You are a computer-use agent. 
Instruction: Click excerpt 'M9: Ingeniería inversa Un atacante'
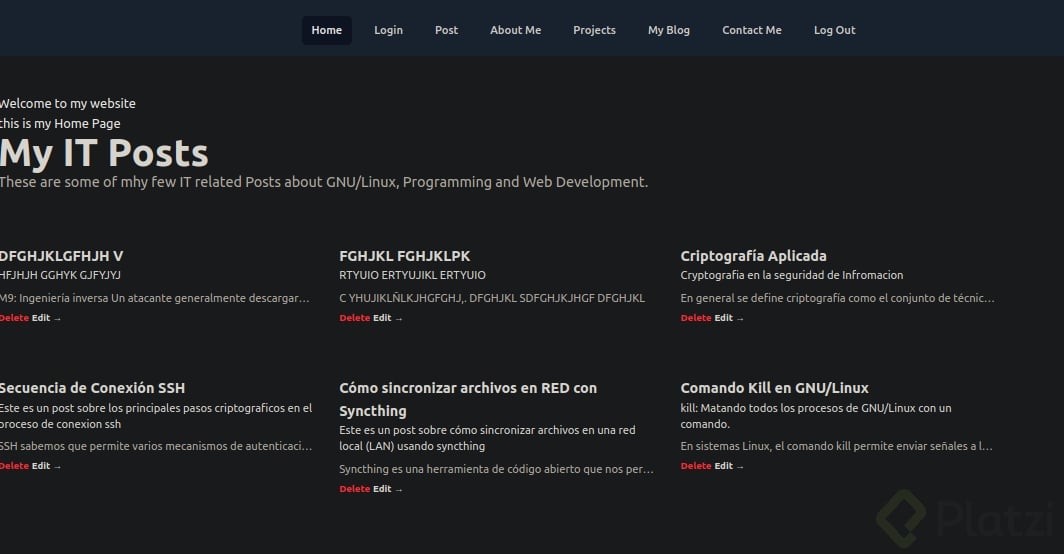[155, 298]
